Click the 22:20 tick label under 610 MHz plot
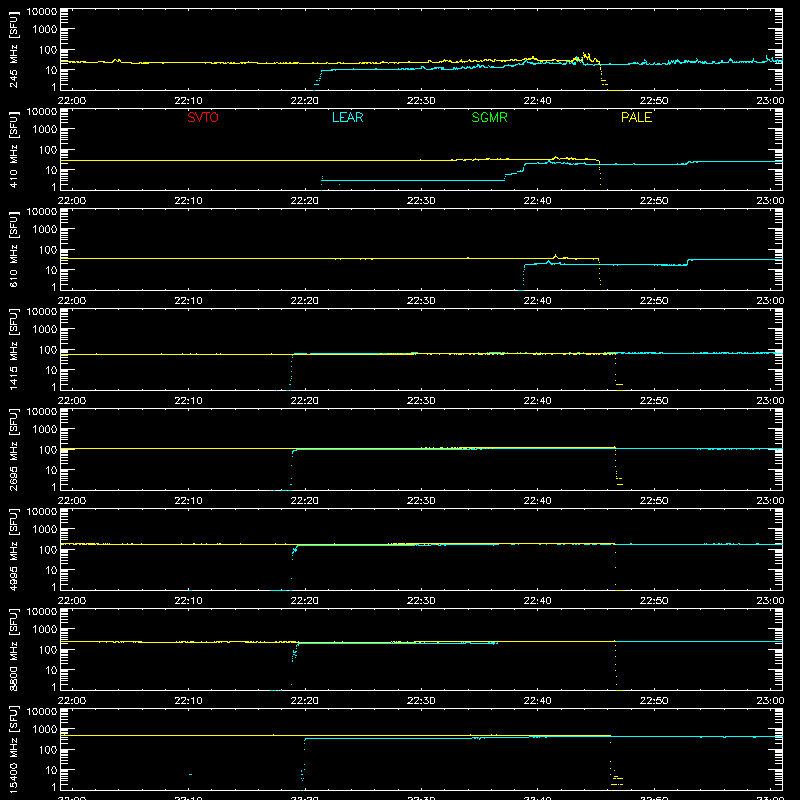800x800 pixels. 305,301
